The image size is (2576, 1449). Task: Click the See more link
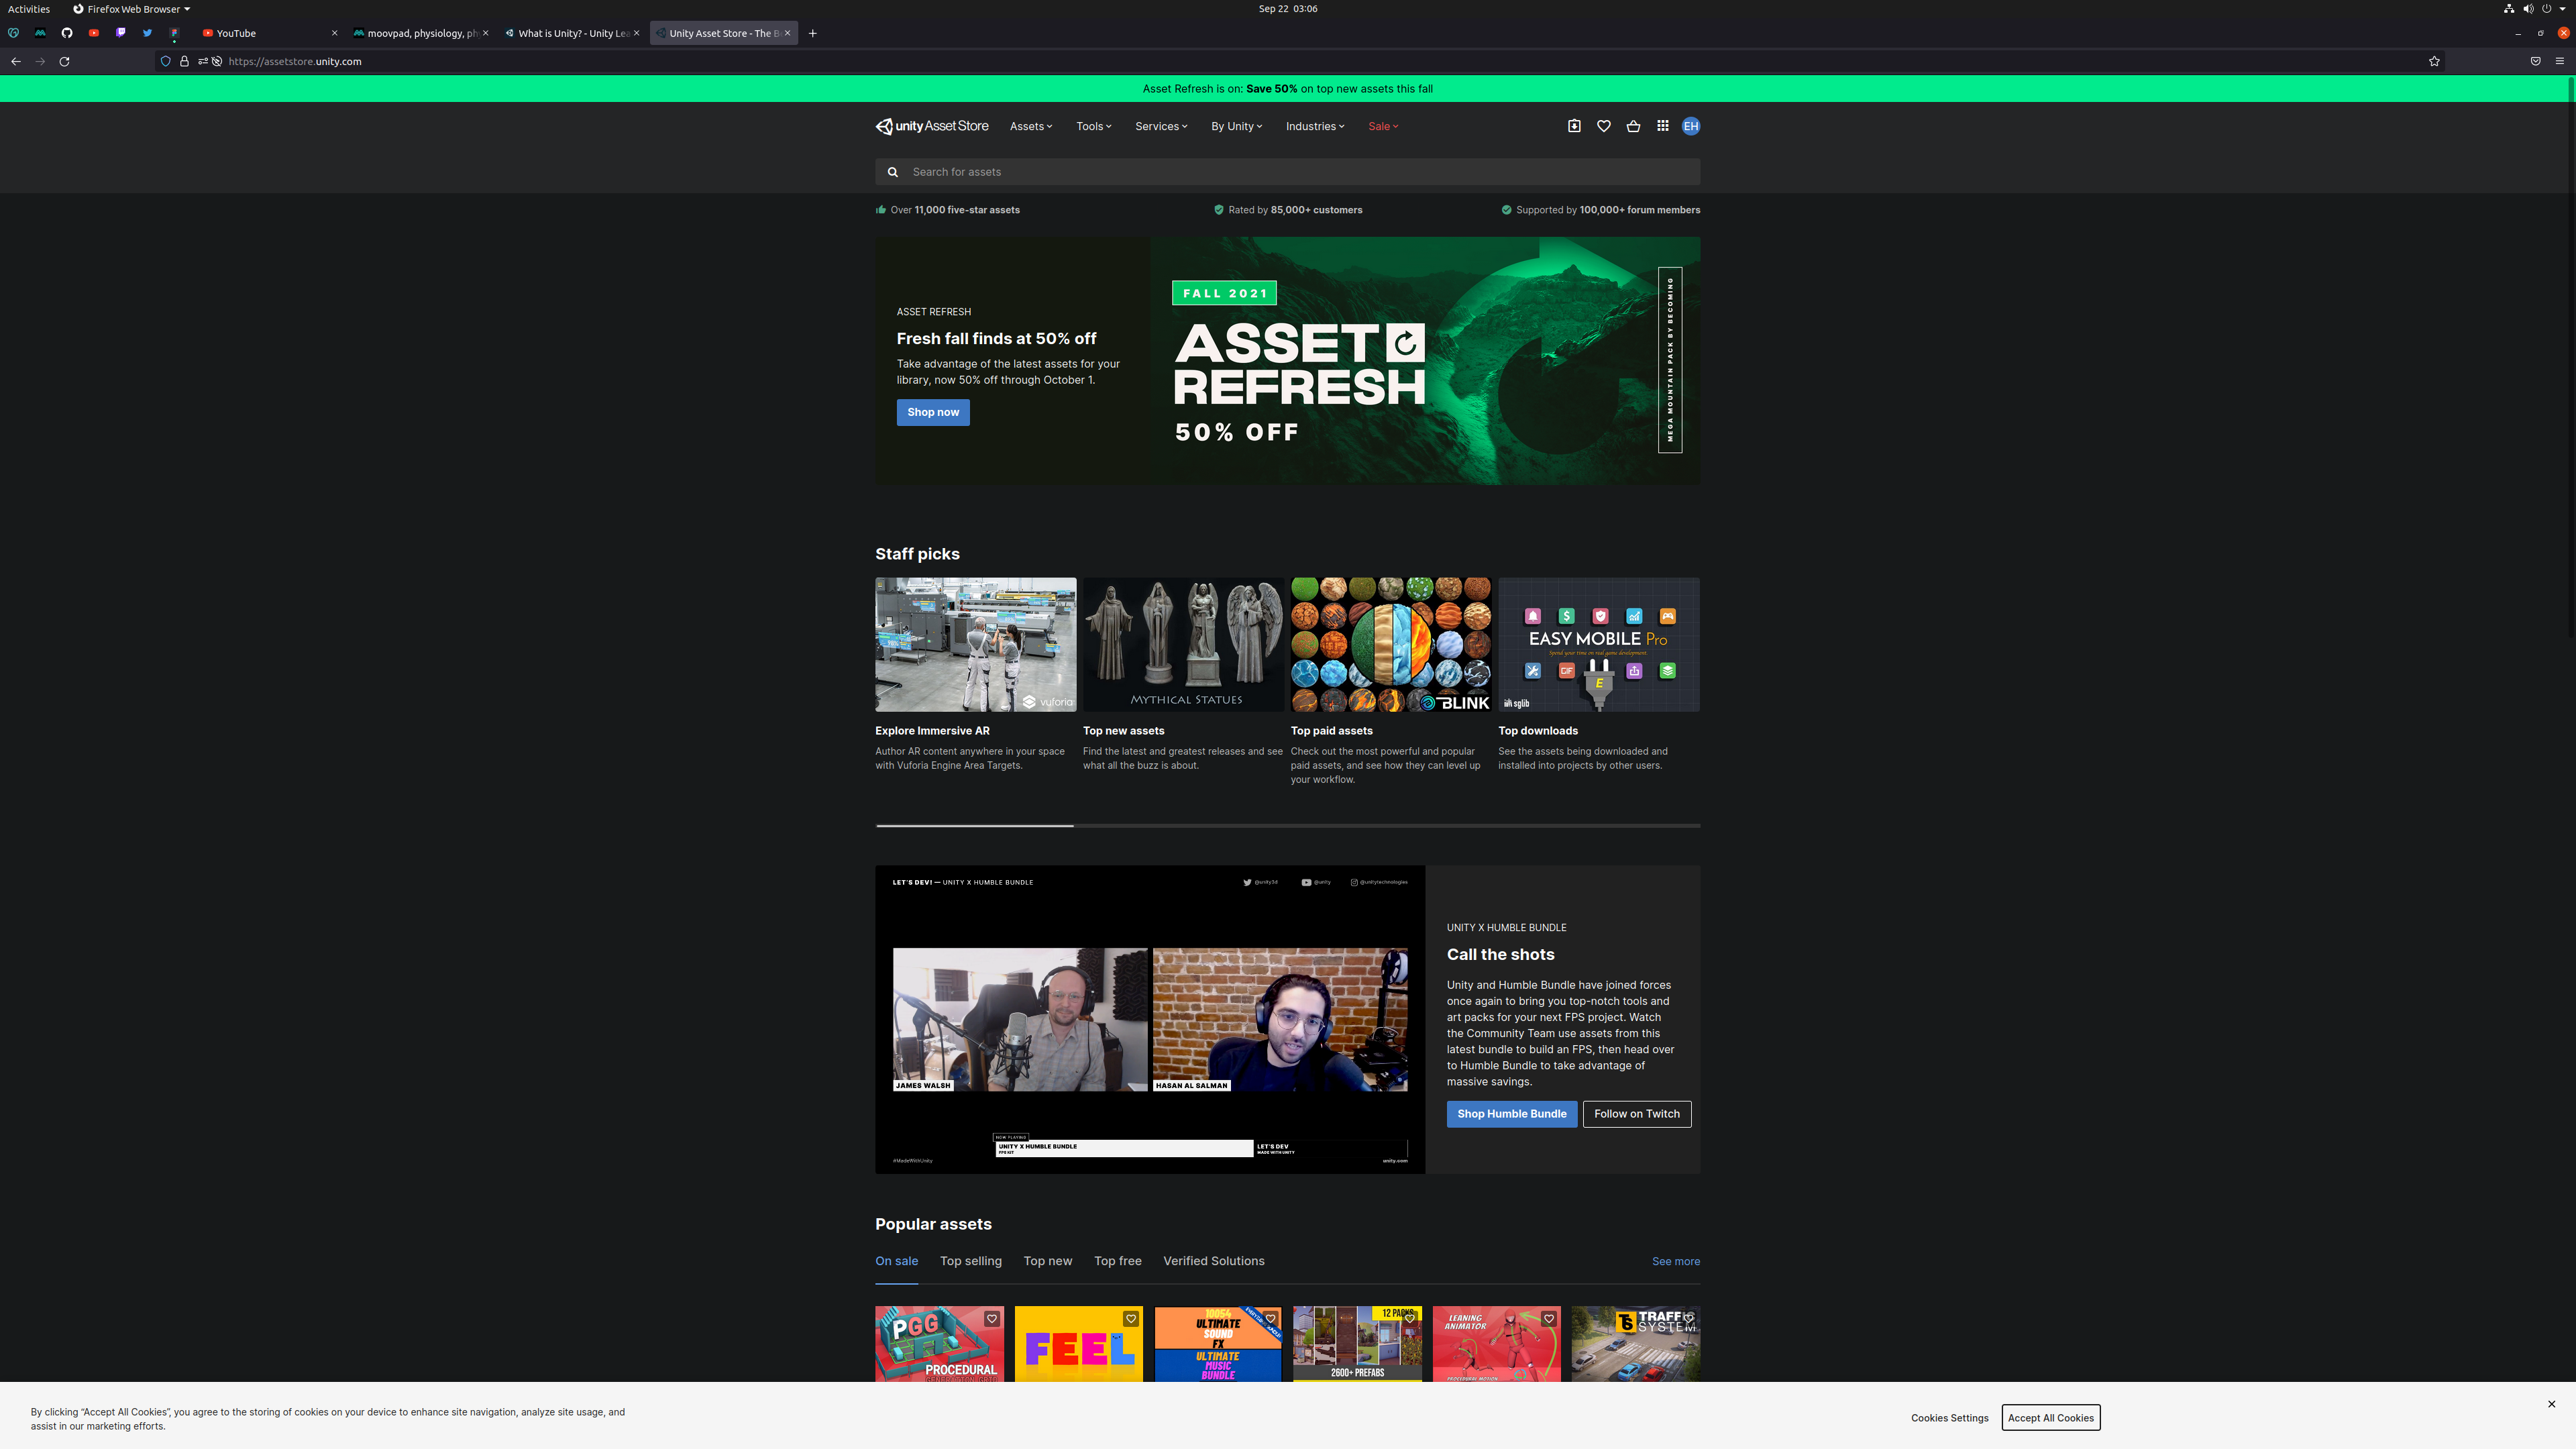pos(1675,1261)
